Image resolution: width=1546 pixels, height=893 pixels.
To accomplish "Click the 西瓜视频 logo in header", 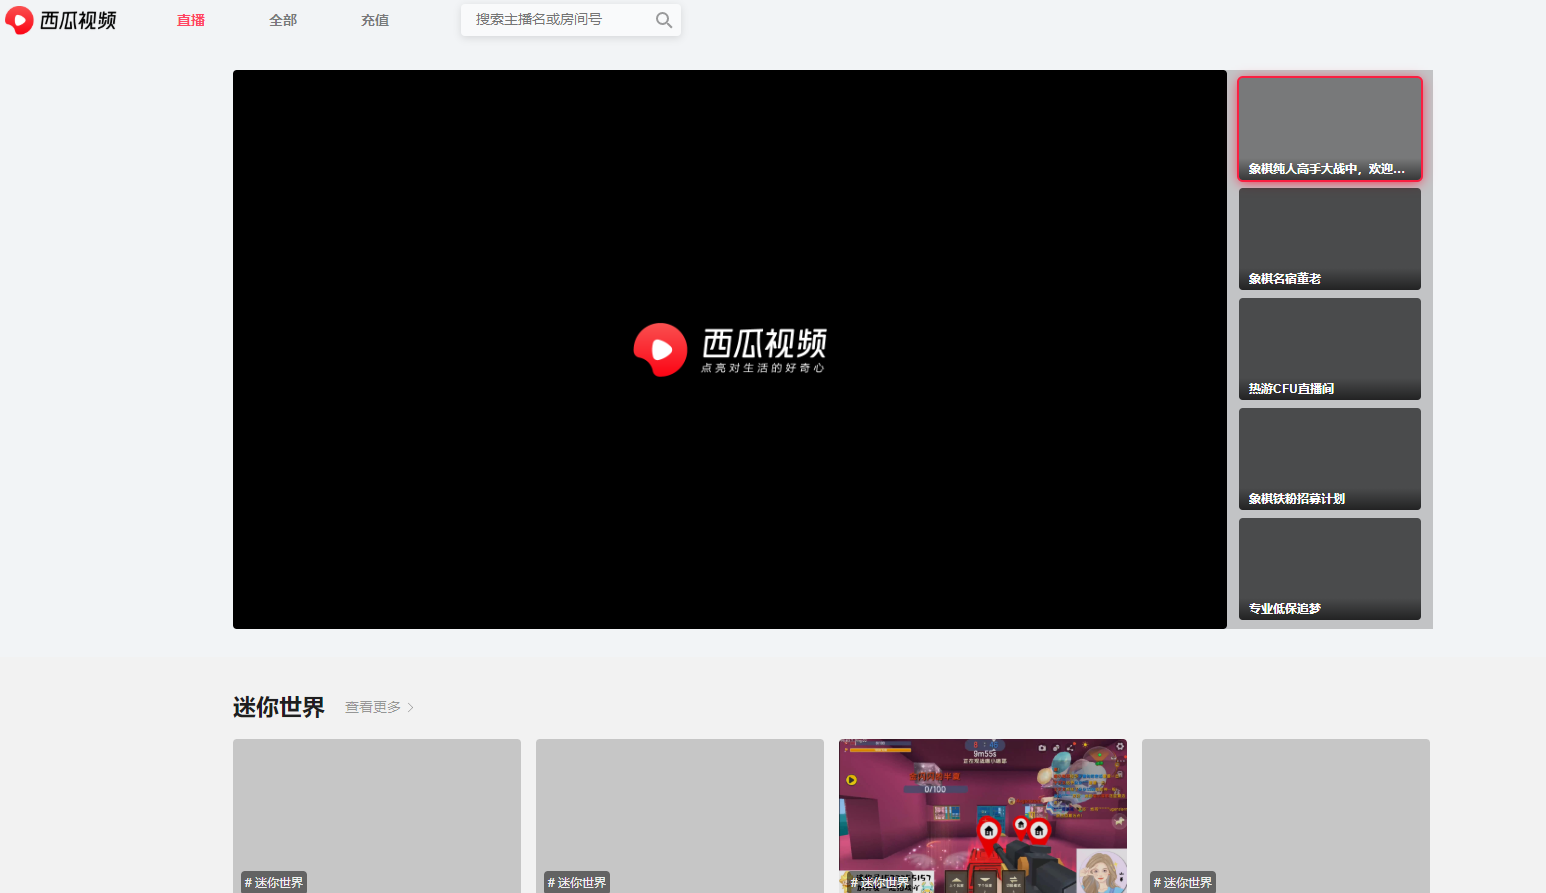I will tap(61, 20).
